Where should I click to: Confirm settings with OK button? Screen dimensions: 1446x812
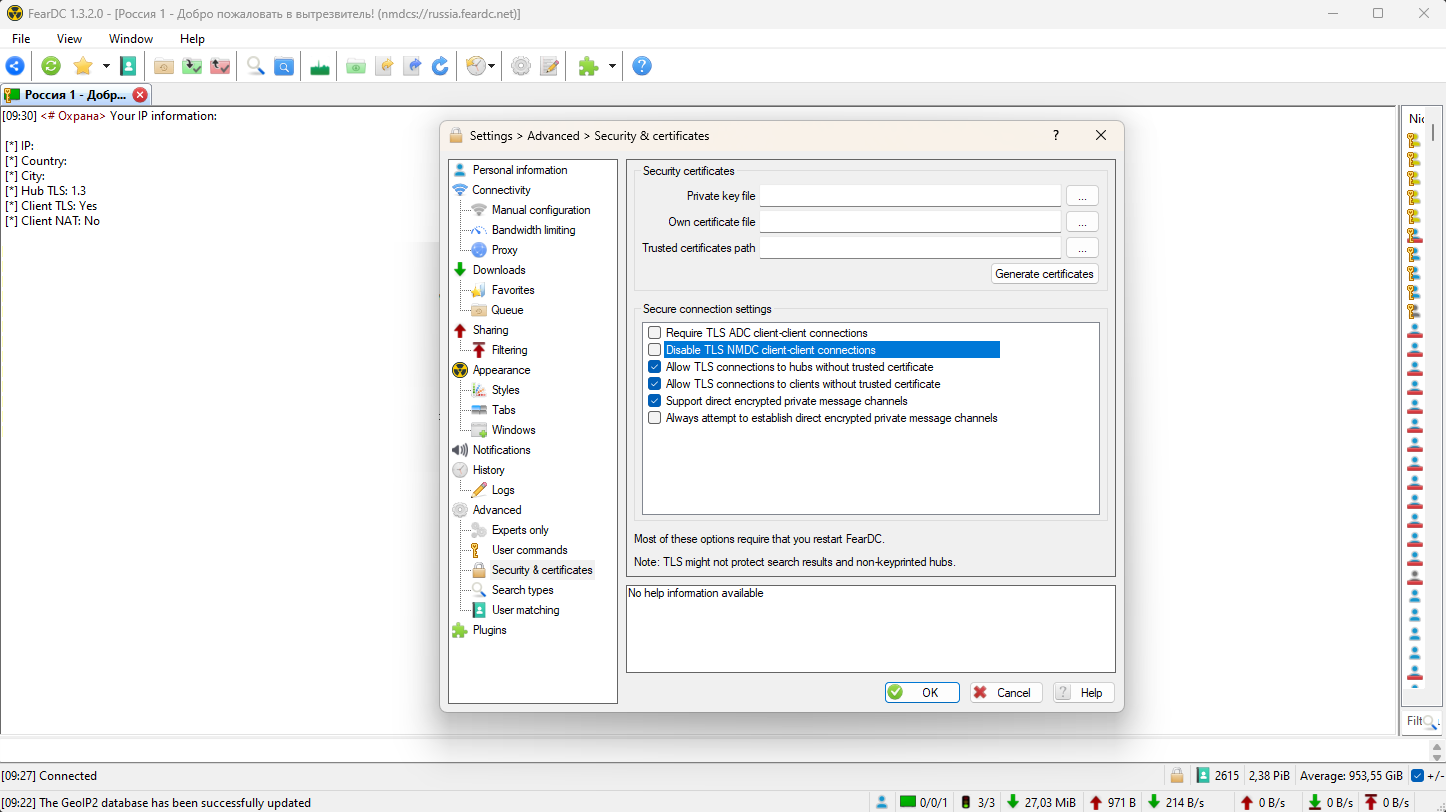click(x=922, y=692)
